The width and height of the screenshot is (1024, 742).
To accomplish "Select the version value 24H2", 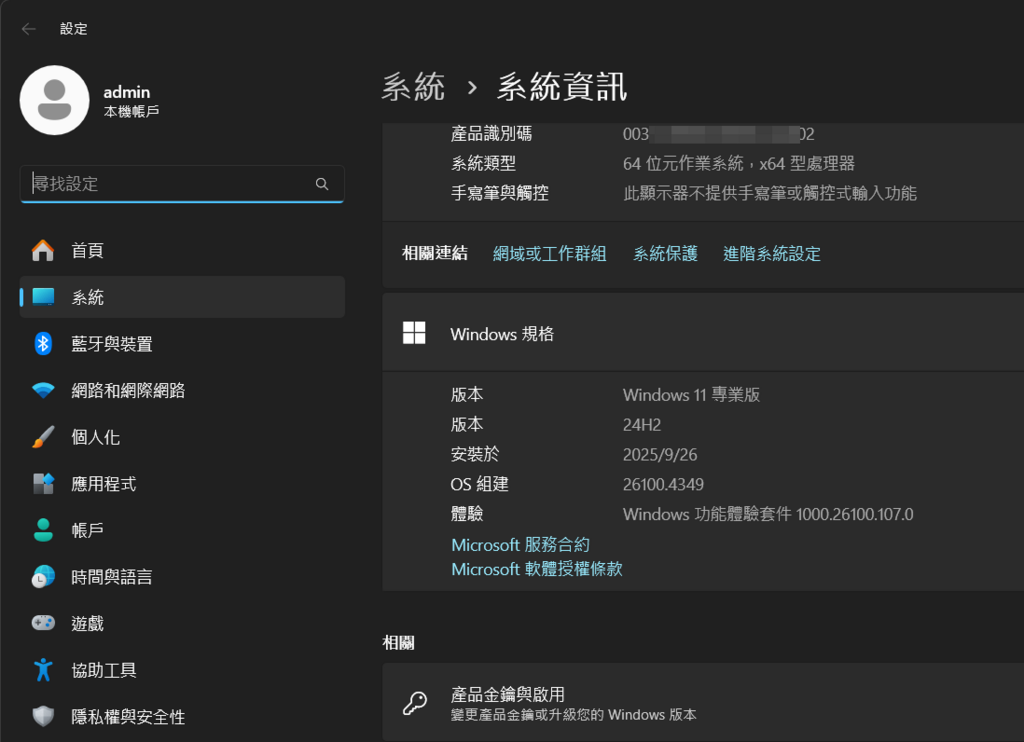I will pos(641,425).
